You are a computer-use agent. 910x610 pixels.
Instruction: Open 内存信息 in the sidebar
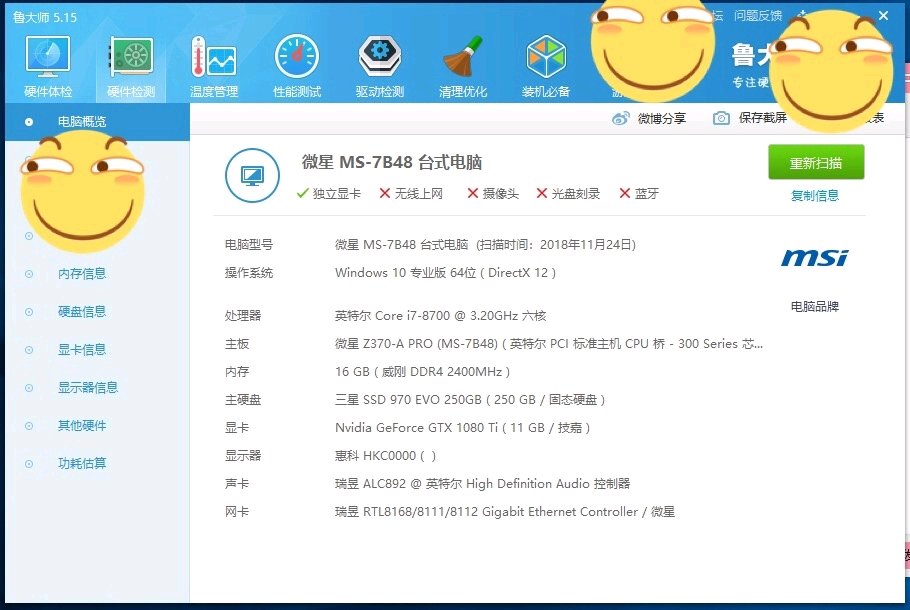click(82, 273)
